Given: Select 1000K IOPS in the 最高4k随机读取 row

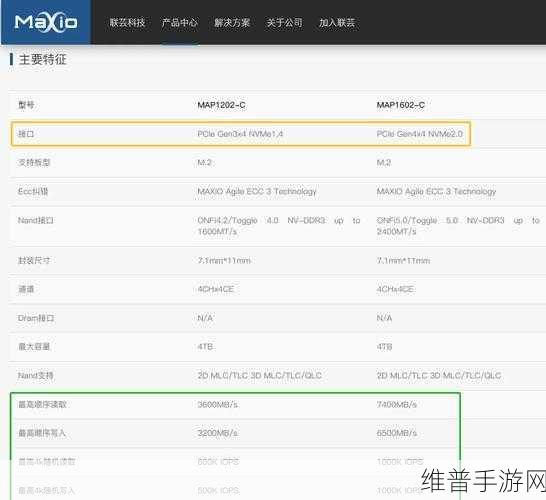Looking at the screenshot, I should [400, 462].
